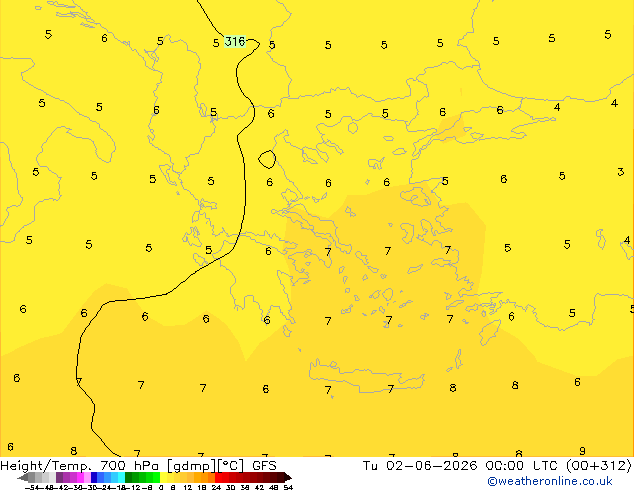Select the dark blue legend swatch
This screenshot has width=634, height=490.
click(94, 477)
